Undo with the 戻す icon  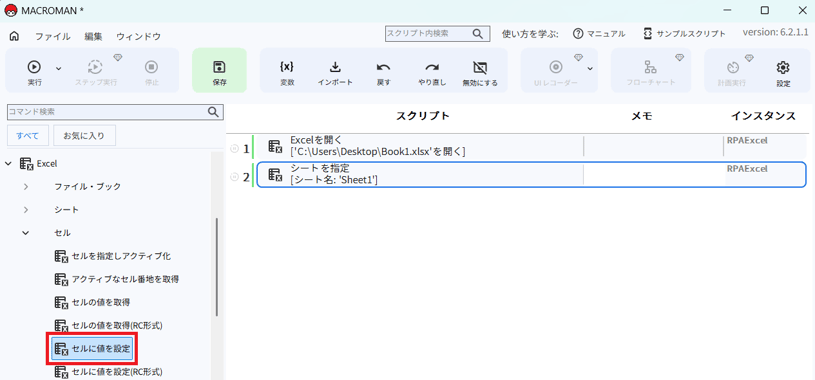point(384,73)
